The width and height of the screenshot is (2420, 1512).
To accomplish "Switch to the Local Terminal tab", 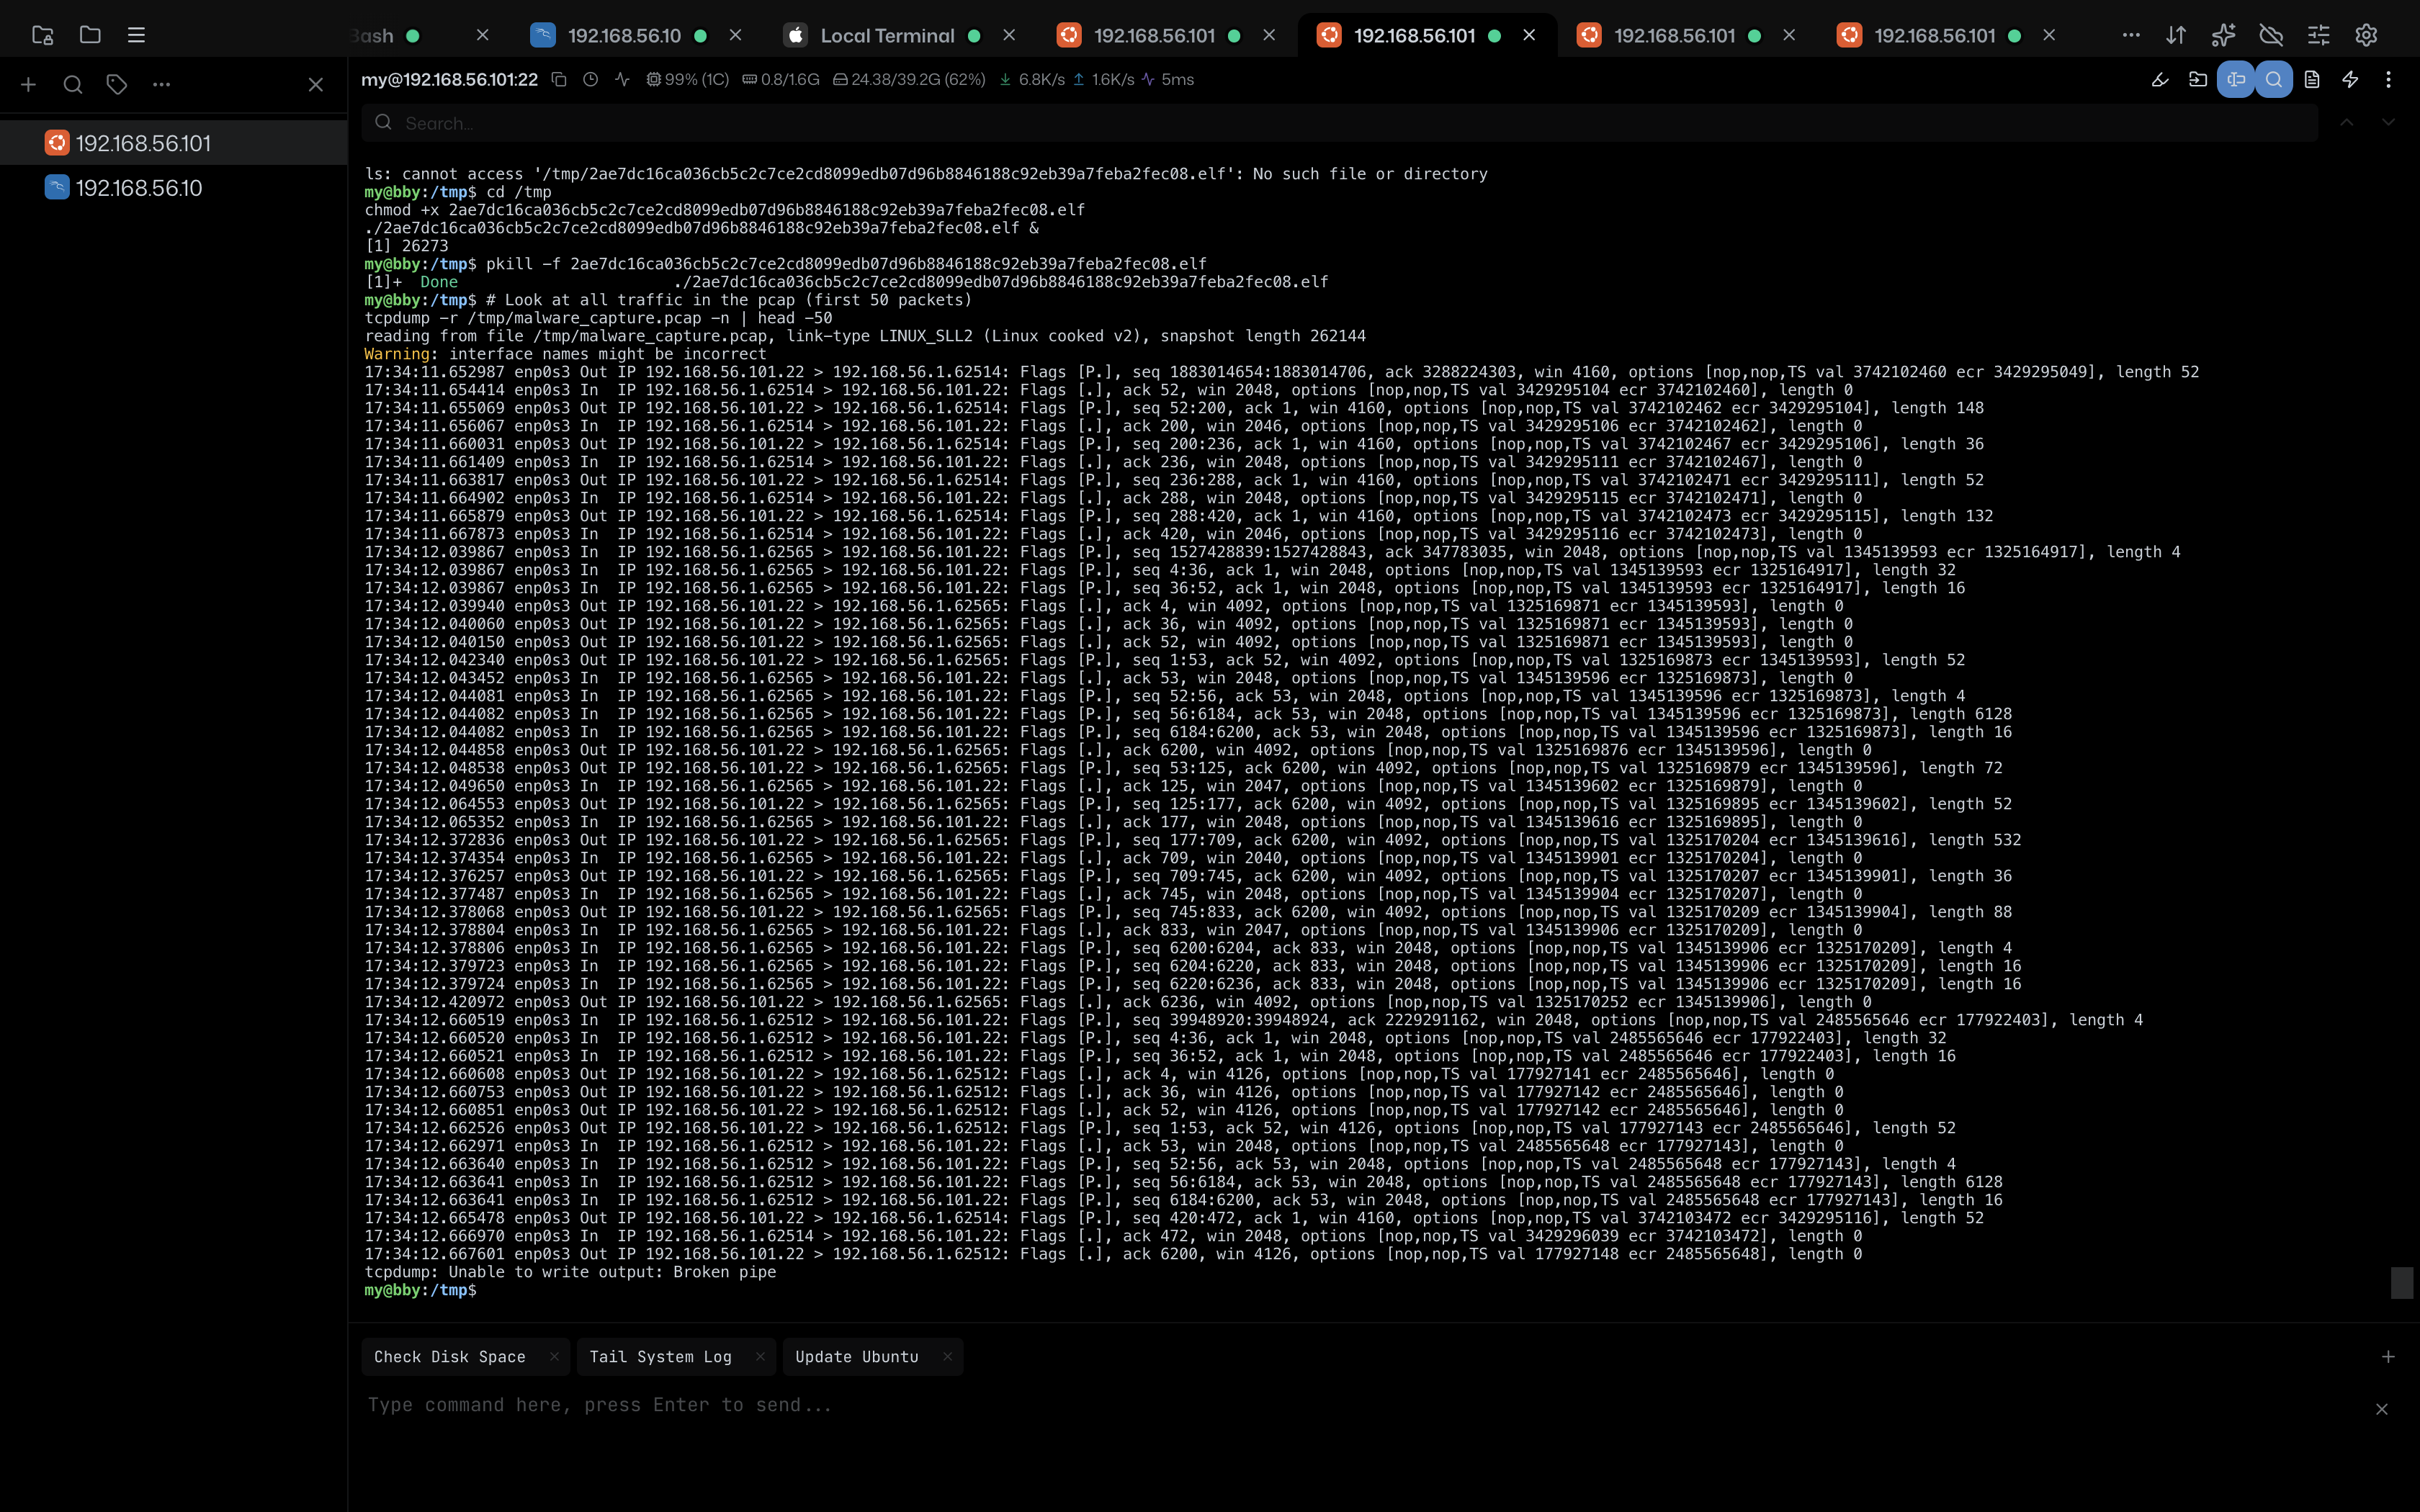I will [887, 36].
